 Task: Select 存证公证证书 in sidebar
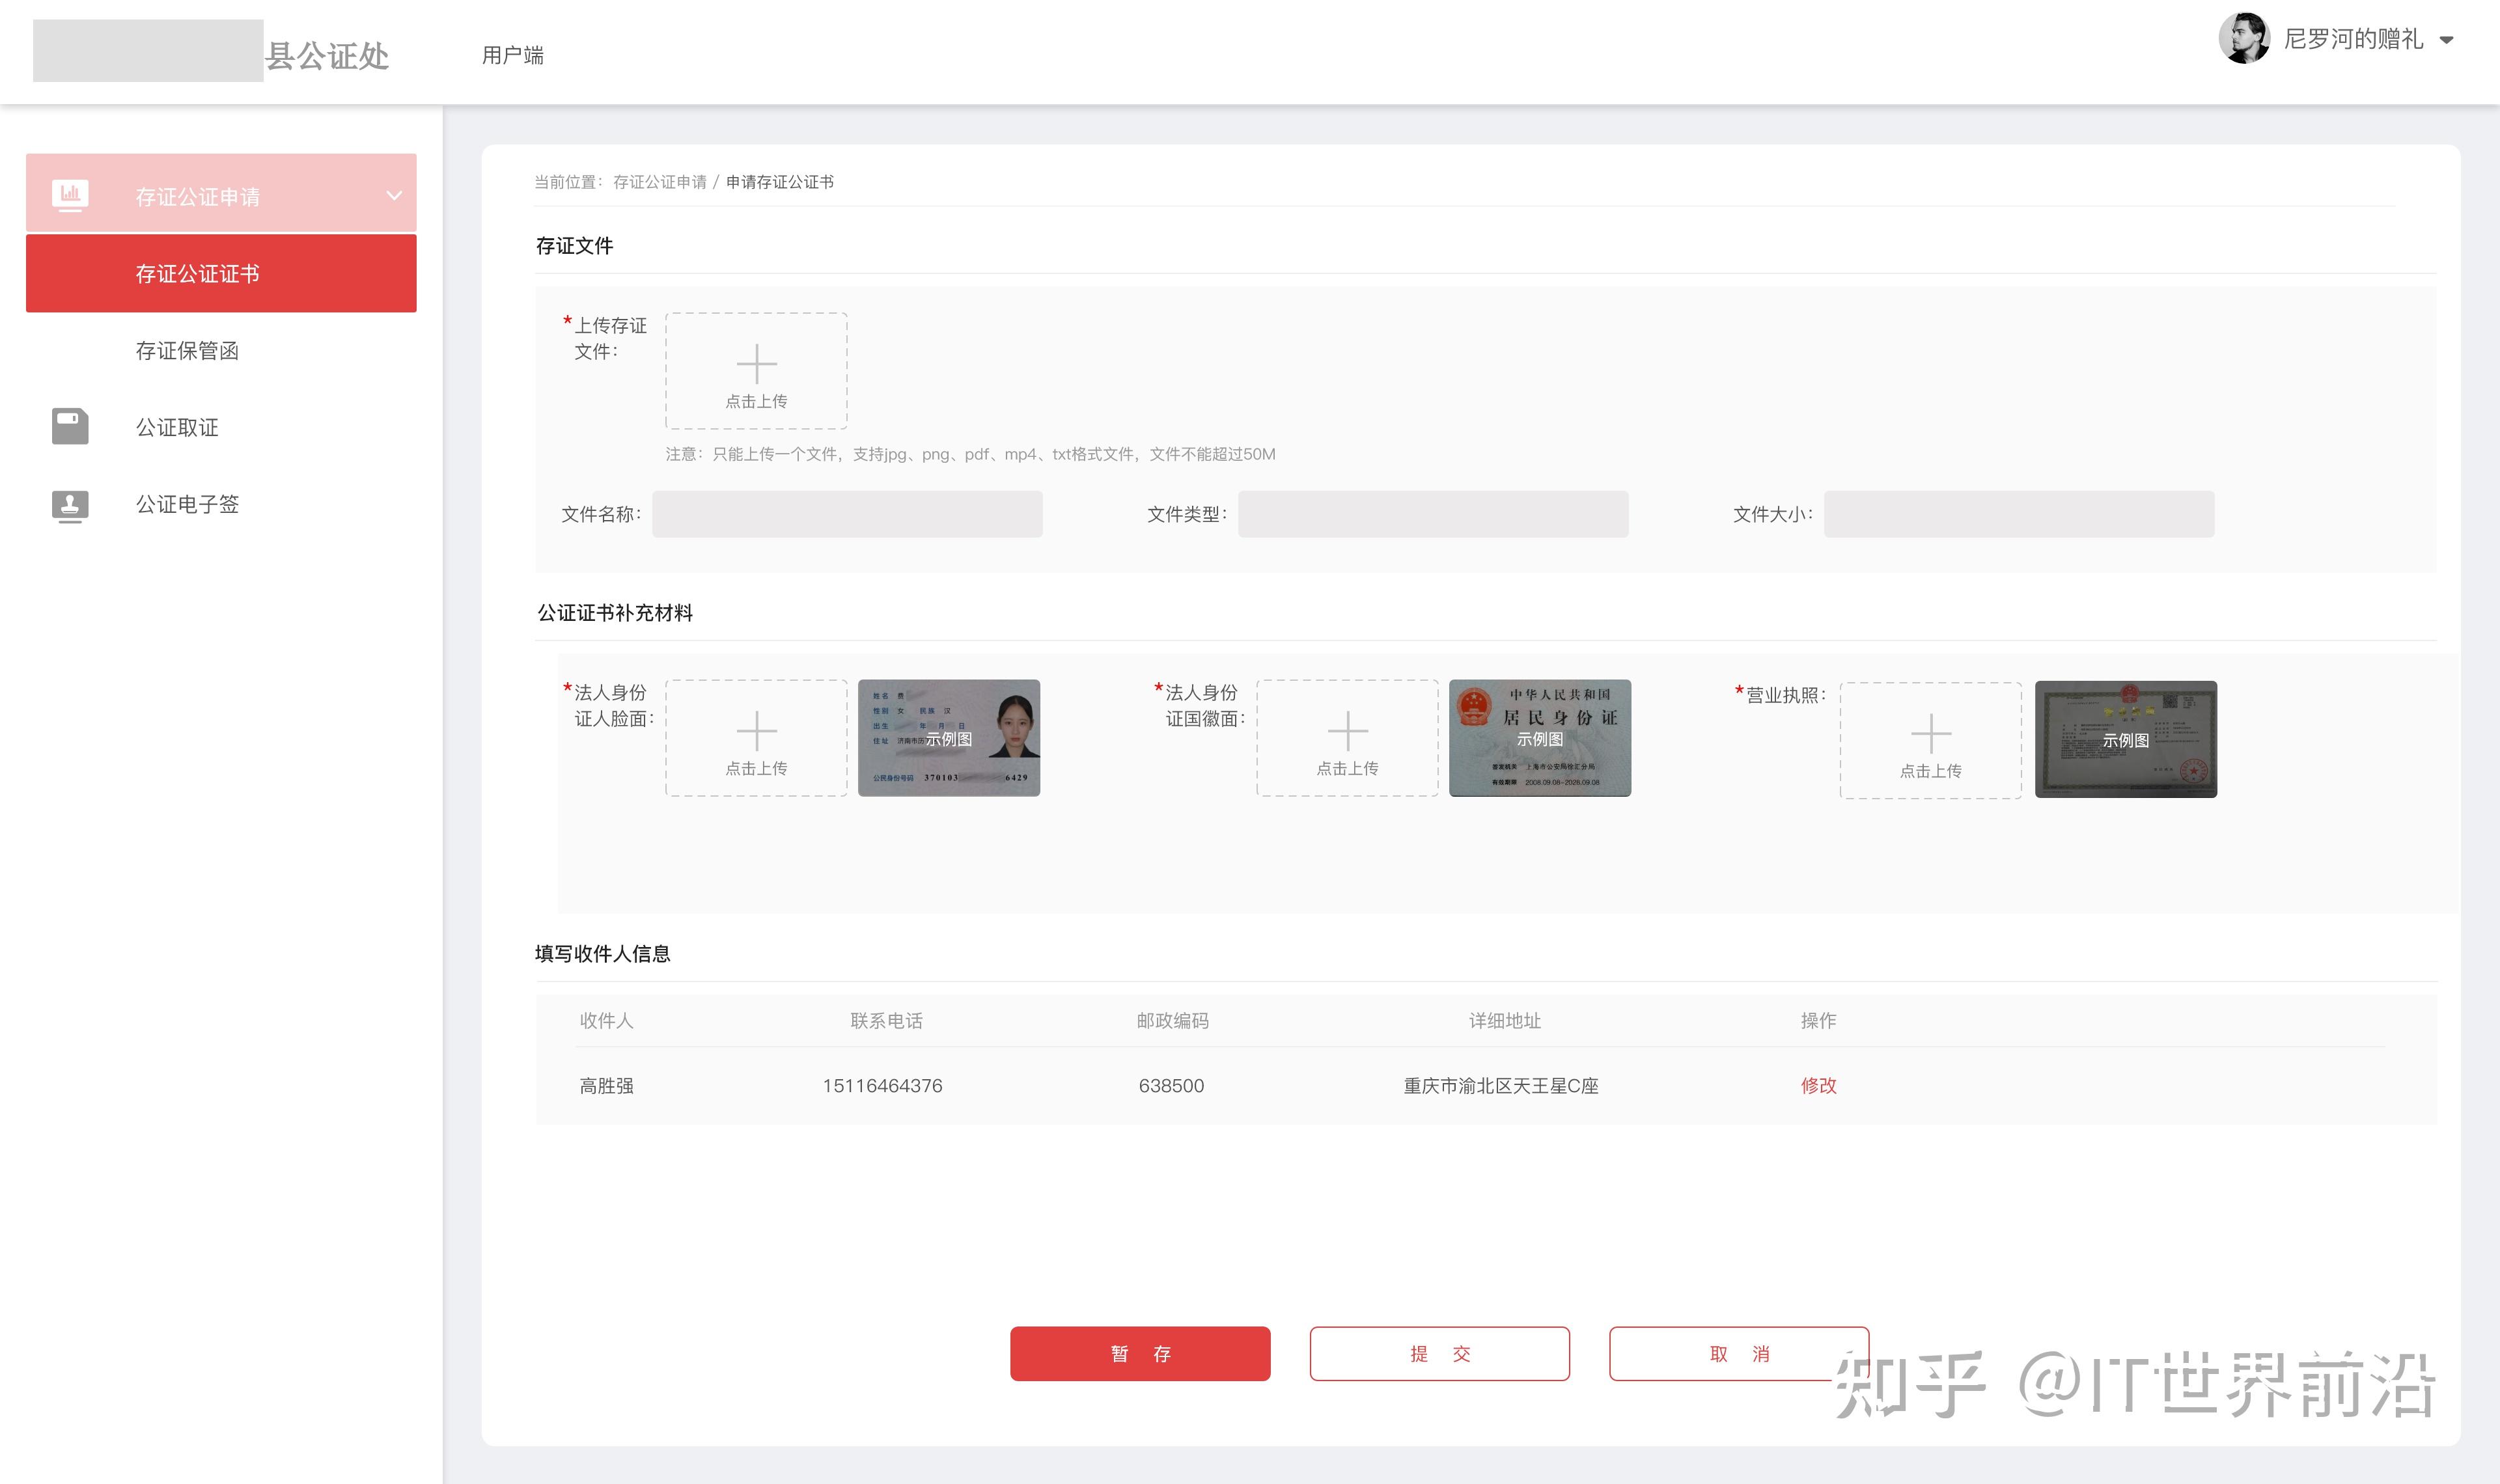click(x=198, y=274)
